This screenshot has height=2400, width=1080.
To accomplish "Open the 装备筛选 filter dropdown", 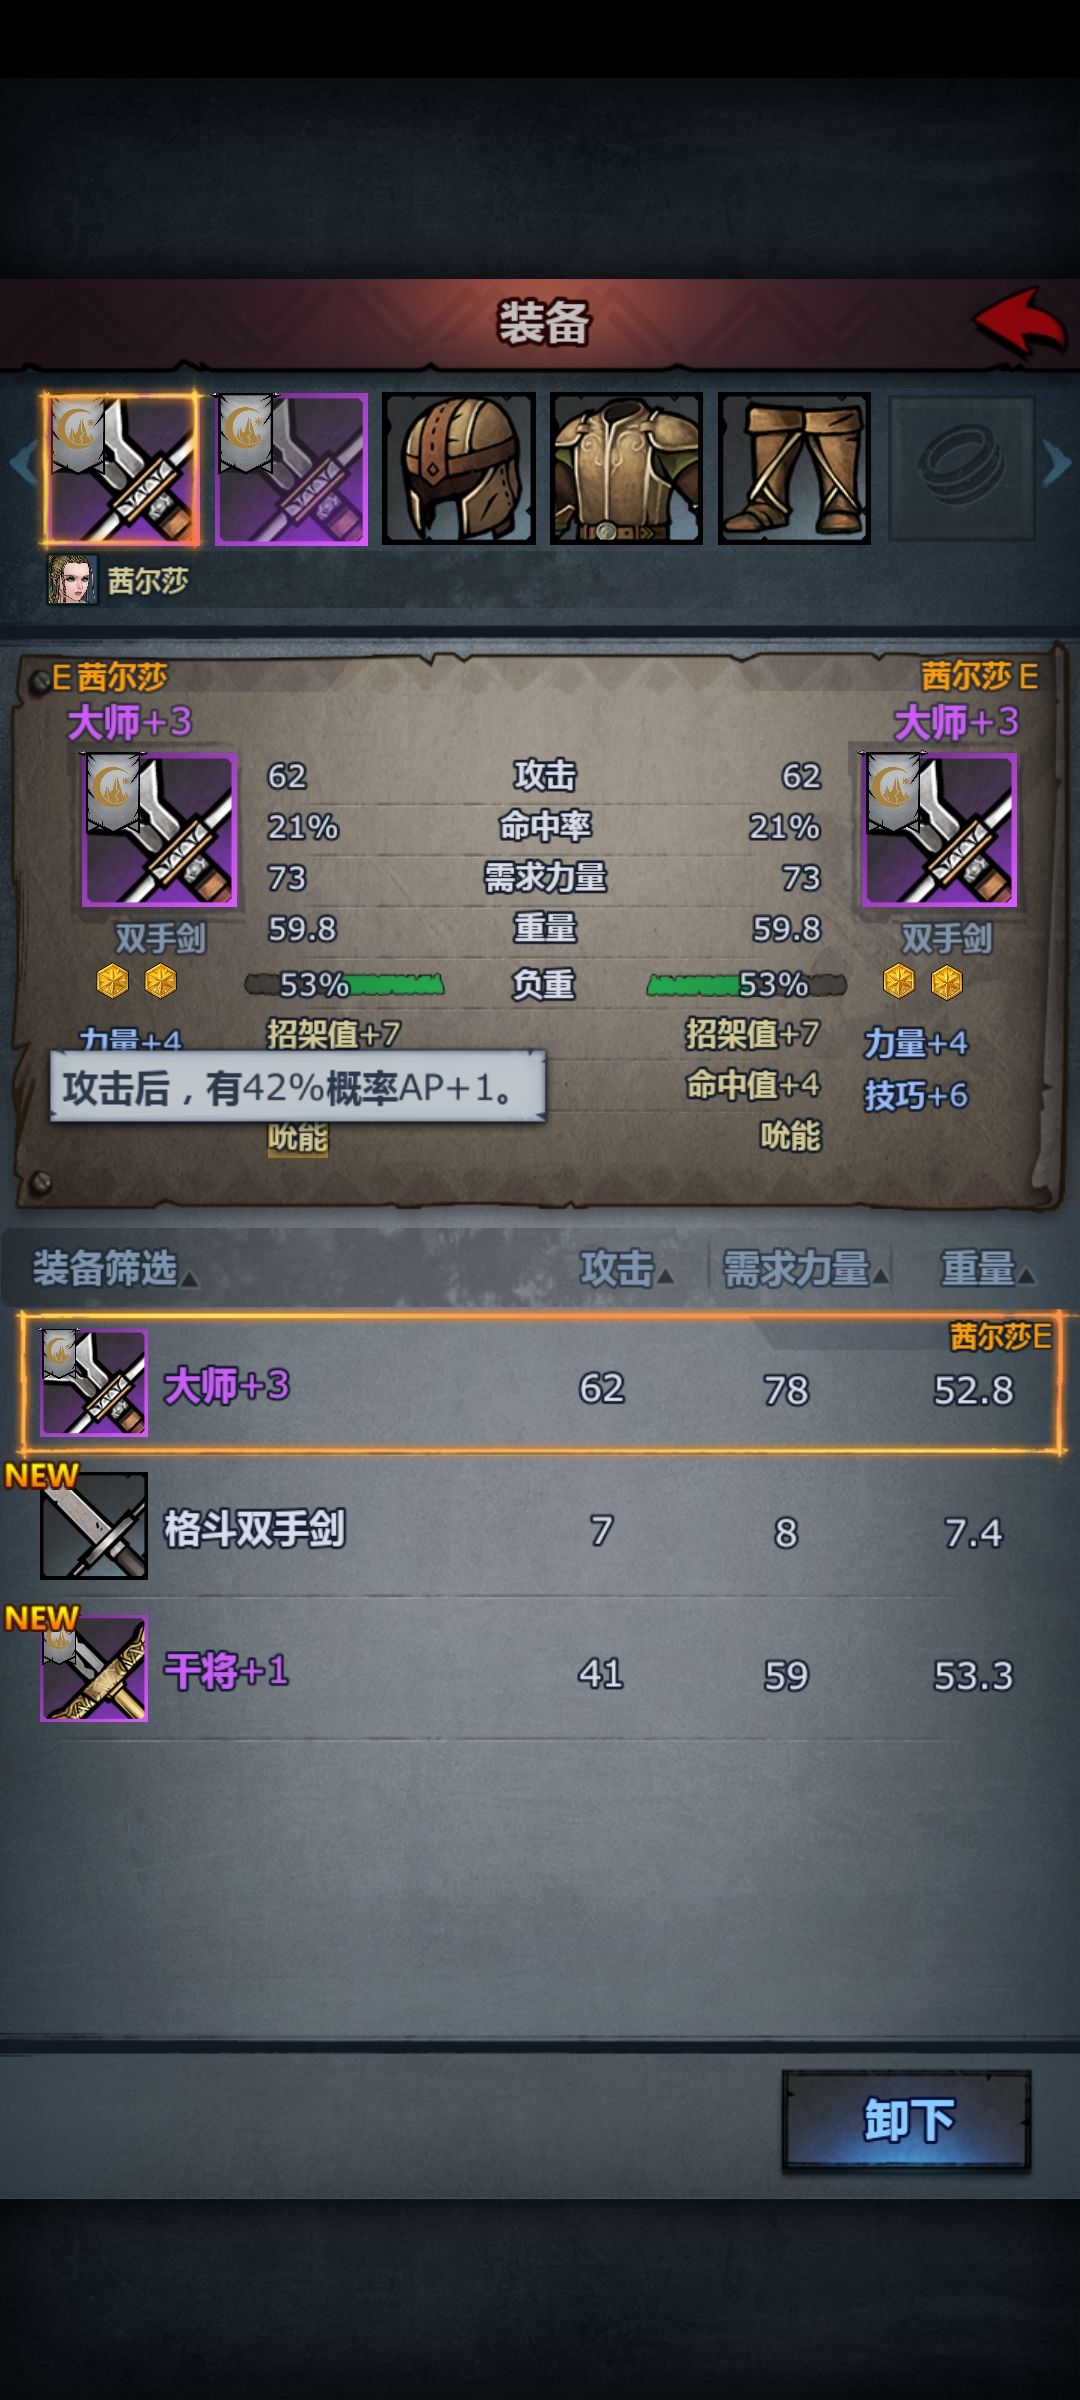I will click(x=114, y=1268).
